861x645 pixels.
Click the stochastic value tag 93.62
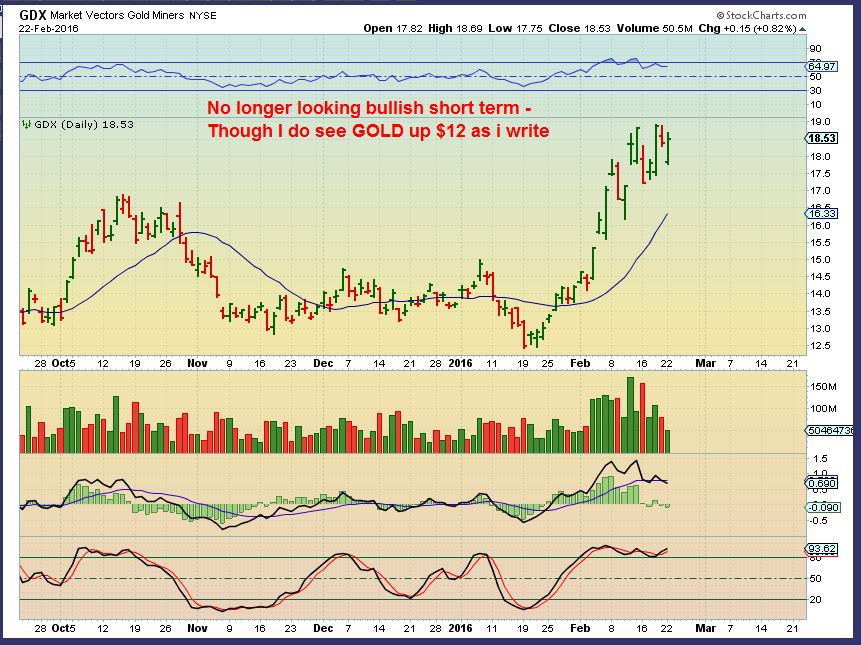click(822, 549)
